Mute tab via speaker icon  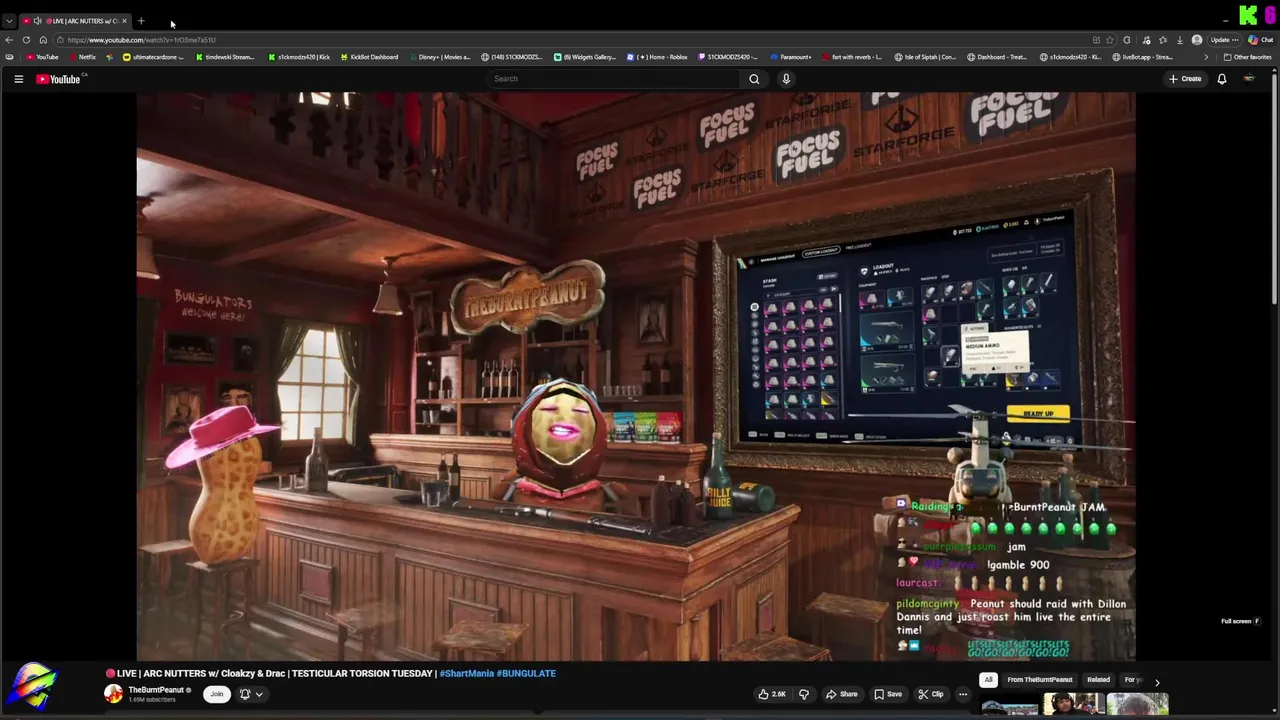[x=38, y=21]
